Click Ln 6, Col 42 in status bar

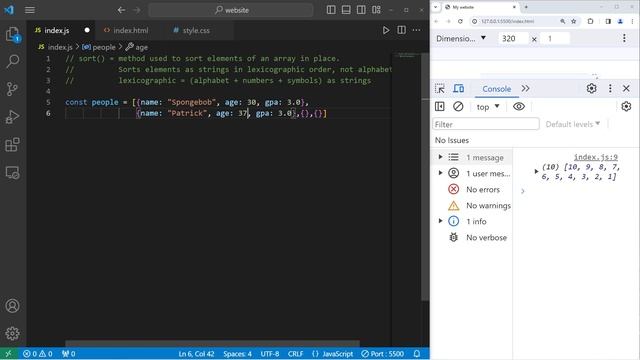pyautogui.click(x=196, y=353)
